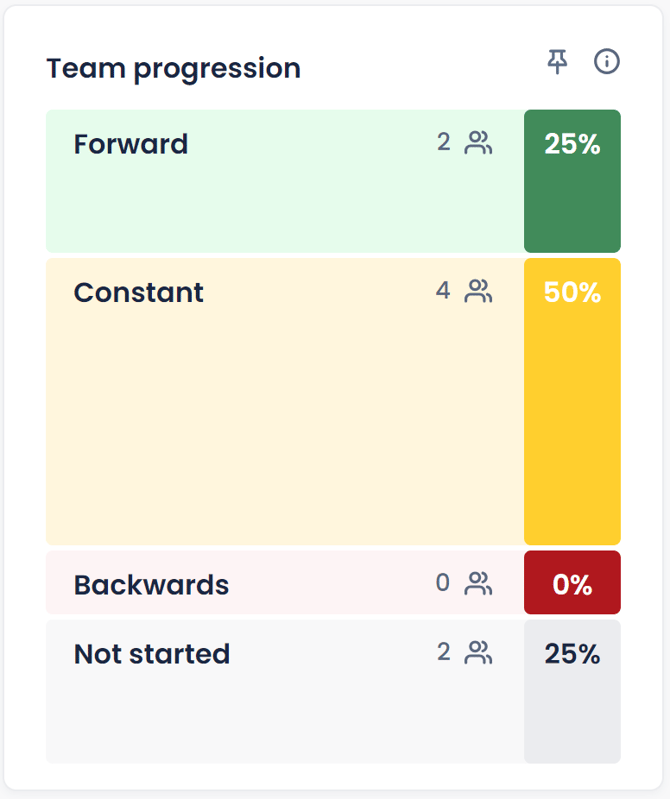Click the red 0% Backwards block
Image resolution: width=670 pixels, height=799 pixels.
[x=572, y=582]
